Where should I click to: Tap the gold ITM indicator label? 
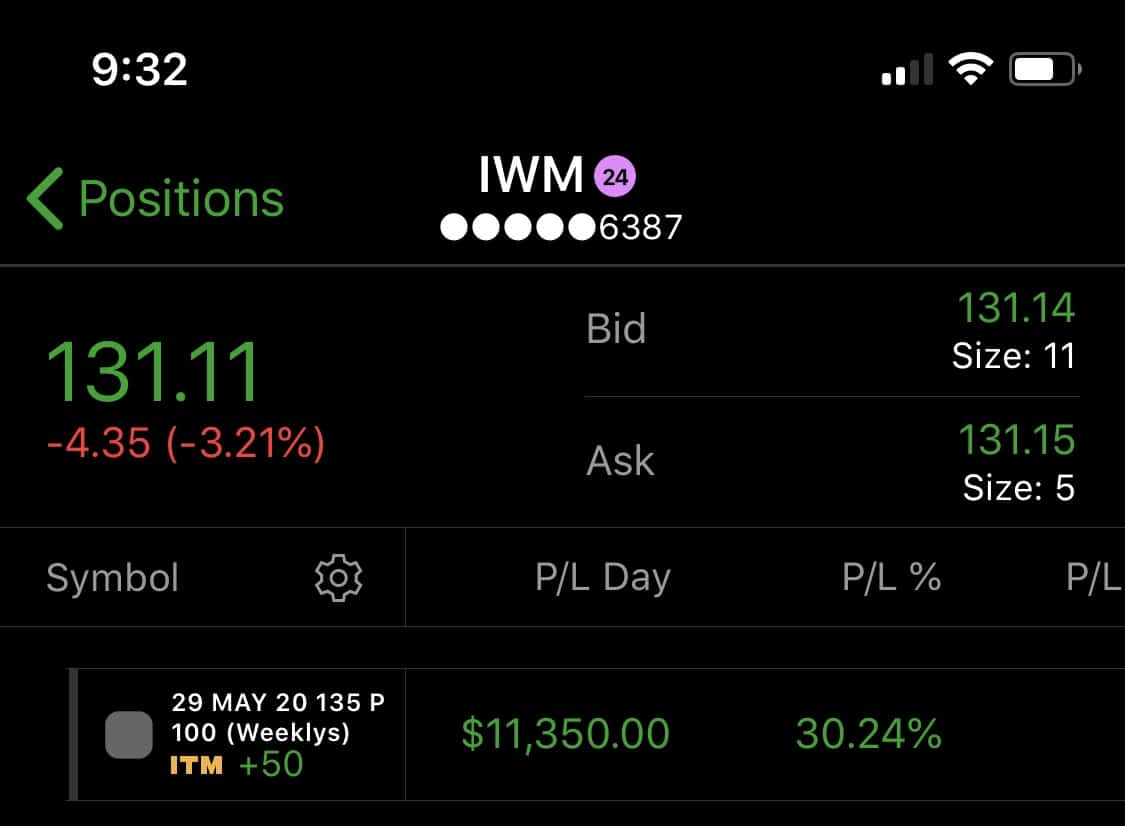(x=197, y=765)
